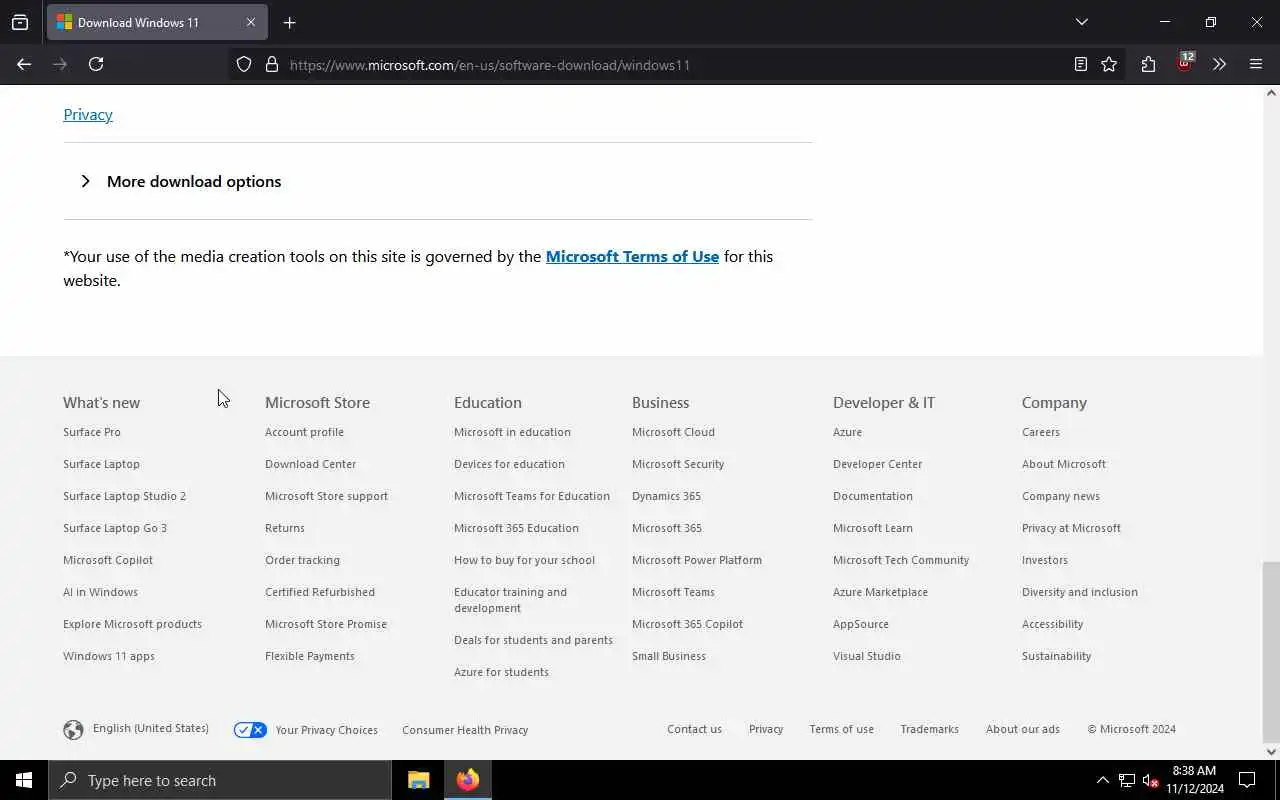
Task: Open Azure Marketplace link
Action: (x=880, y=592)
